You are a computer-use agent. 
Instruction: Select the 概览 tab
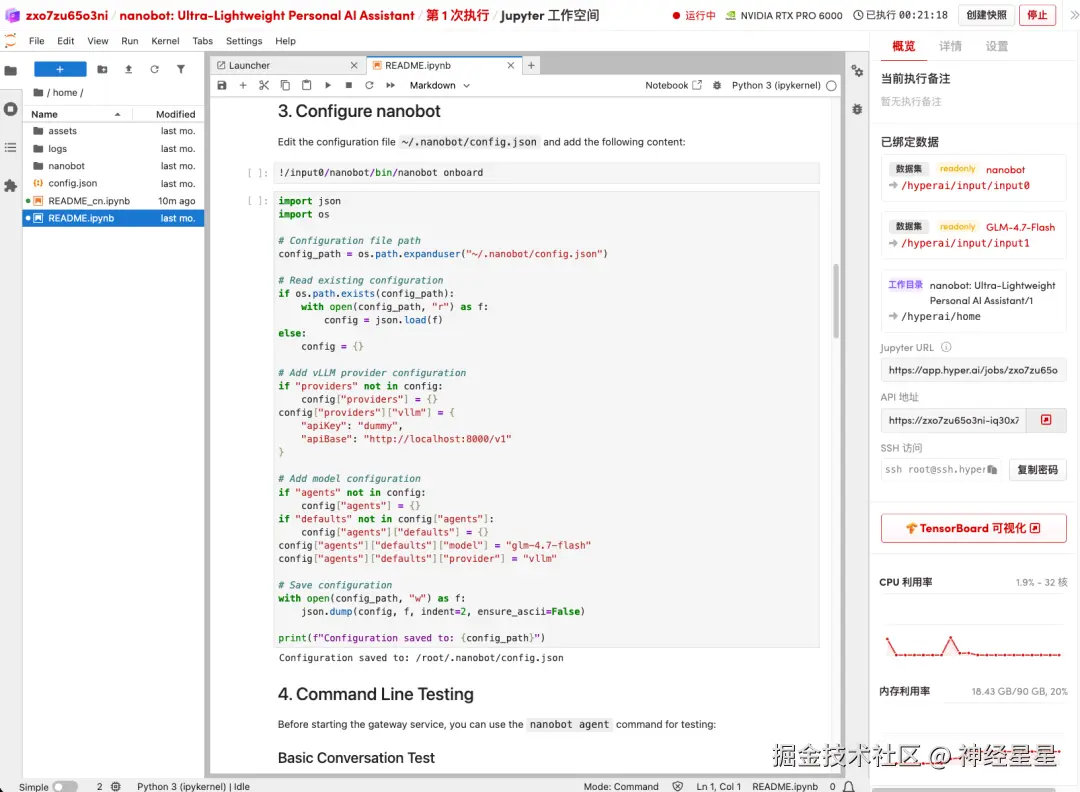[904, 46]
